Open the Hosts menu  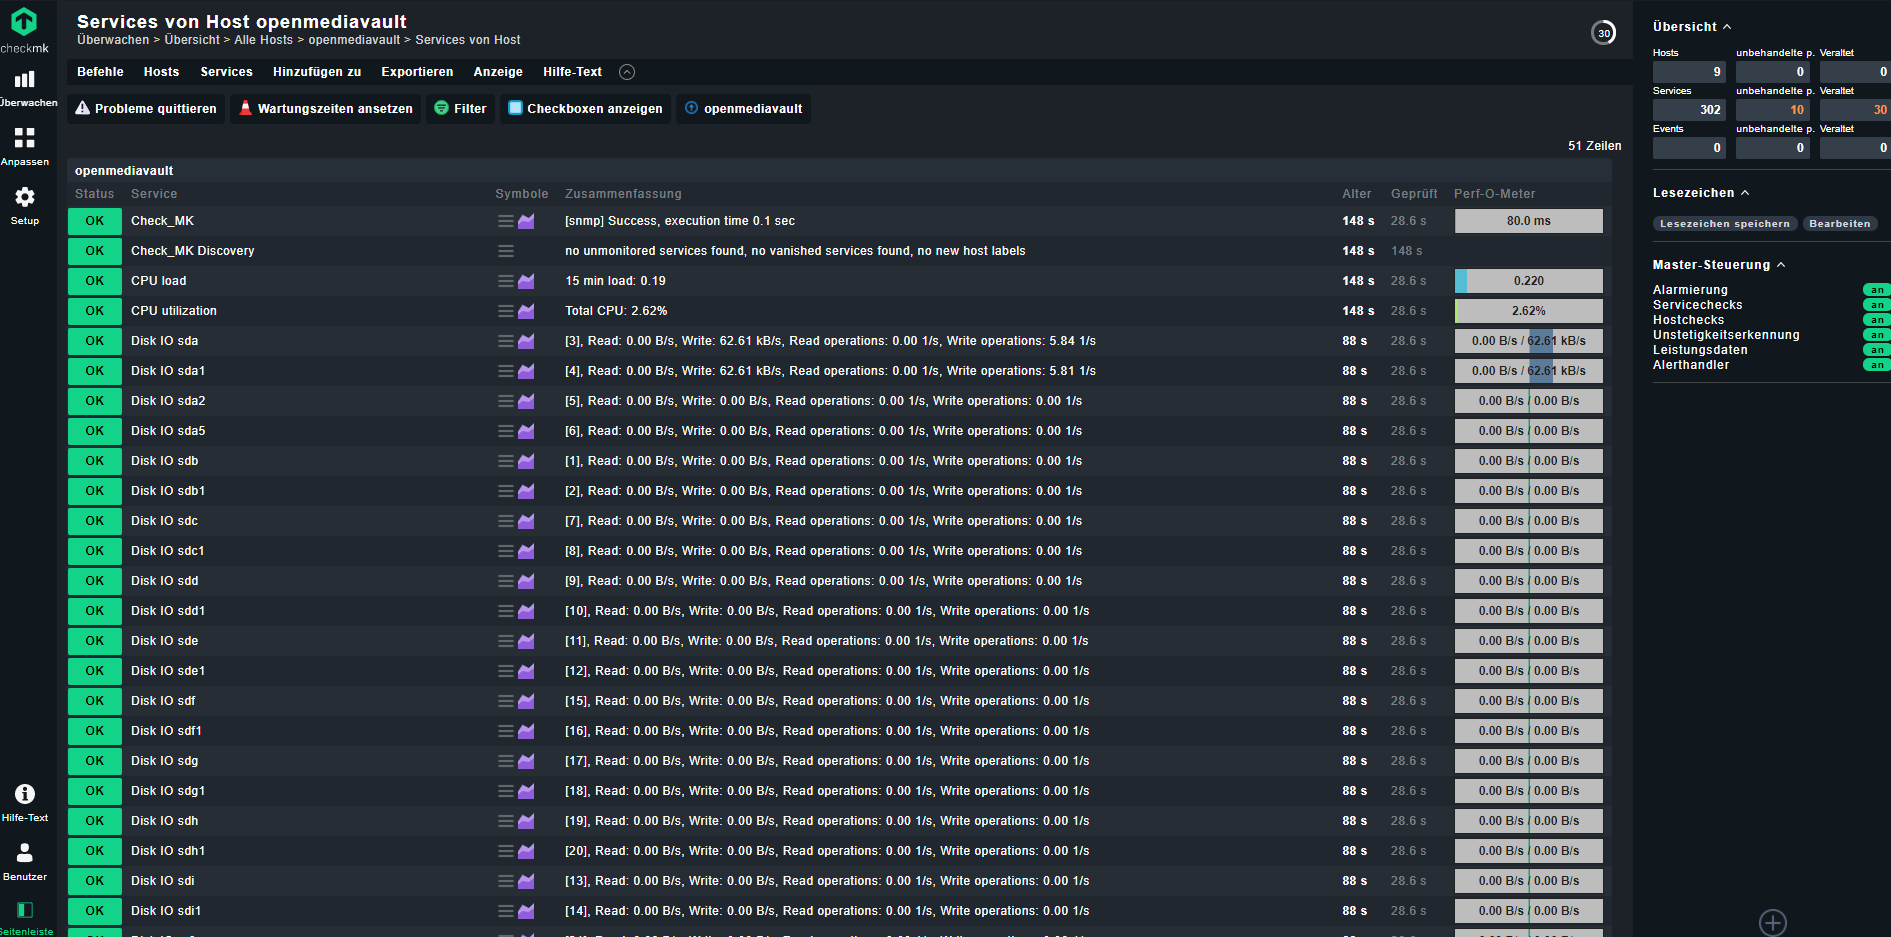pyautogui.click(x=161, y=72)
